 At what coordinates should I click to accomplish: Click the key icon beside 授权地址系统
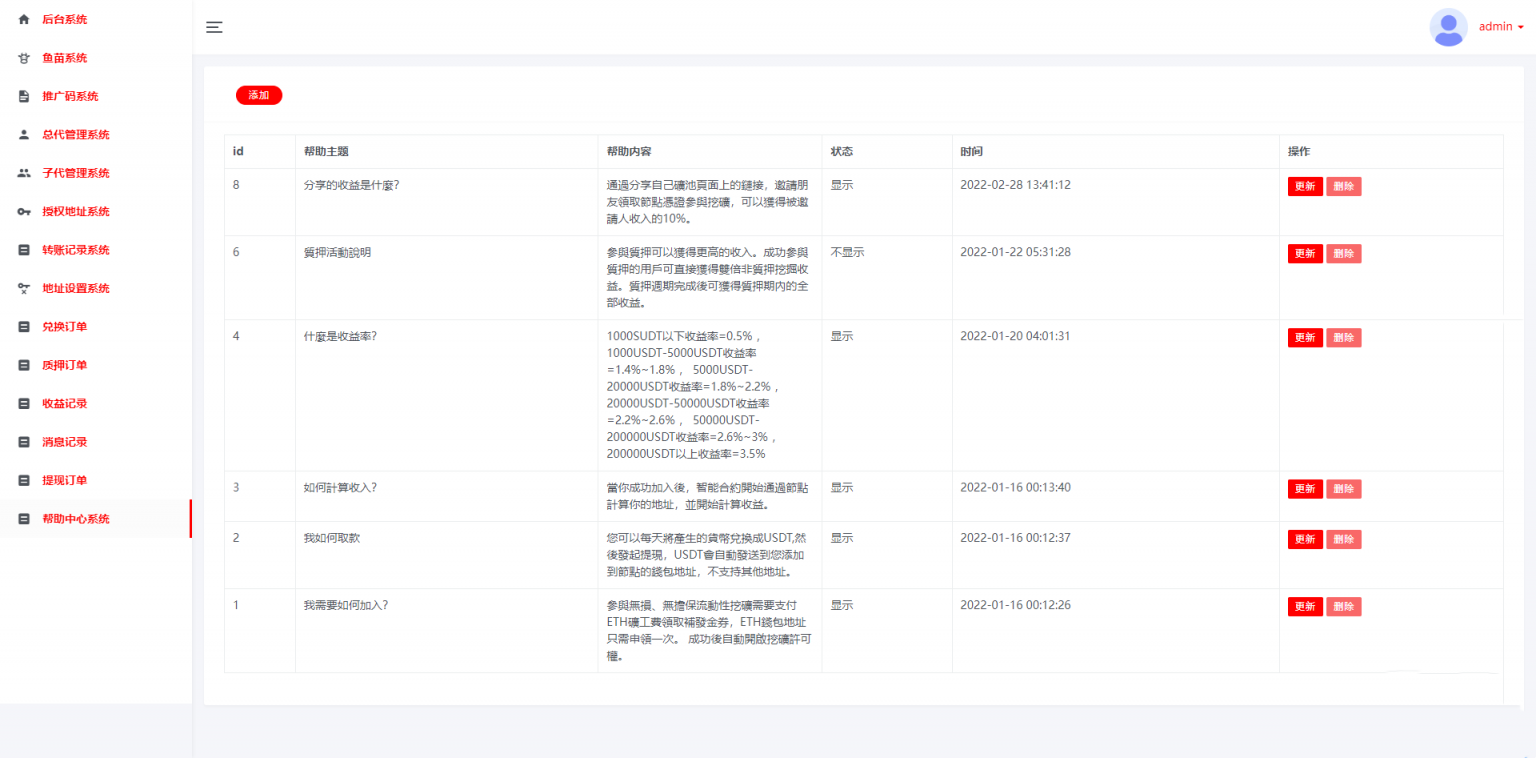click(24, 212)
